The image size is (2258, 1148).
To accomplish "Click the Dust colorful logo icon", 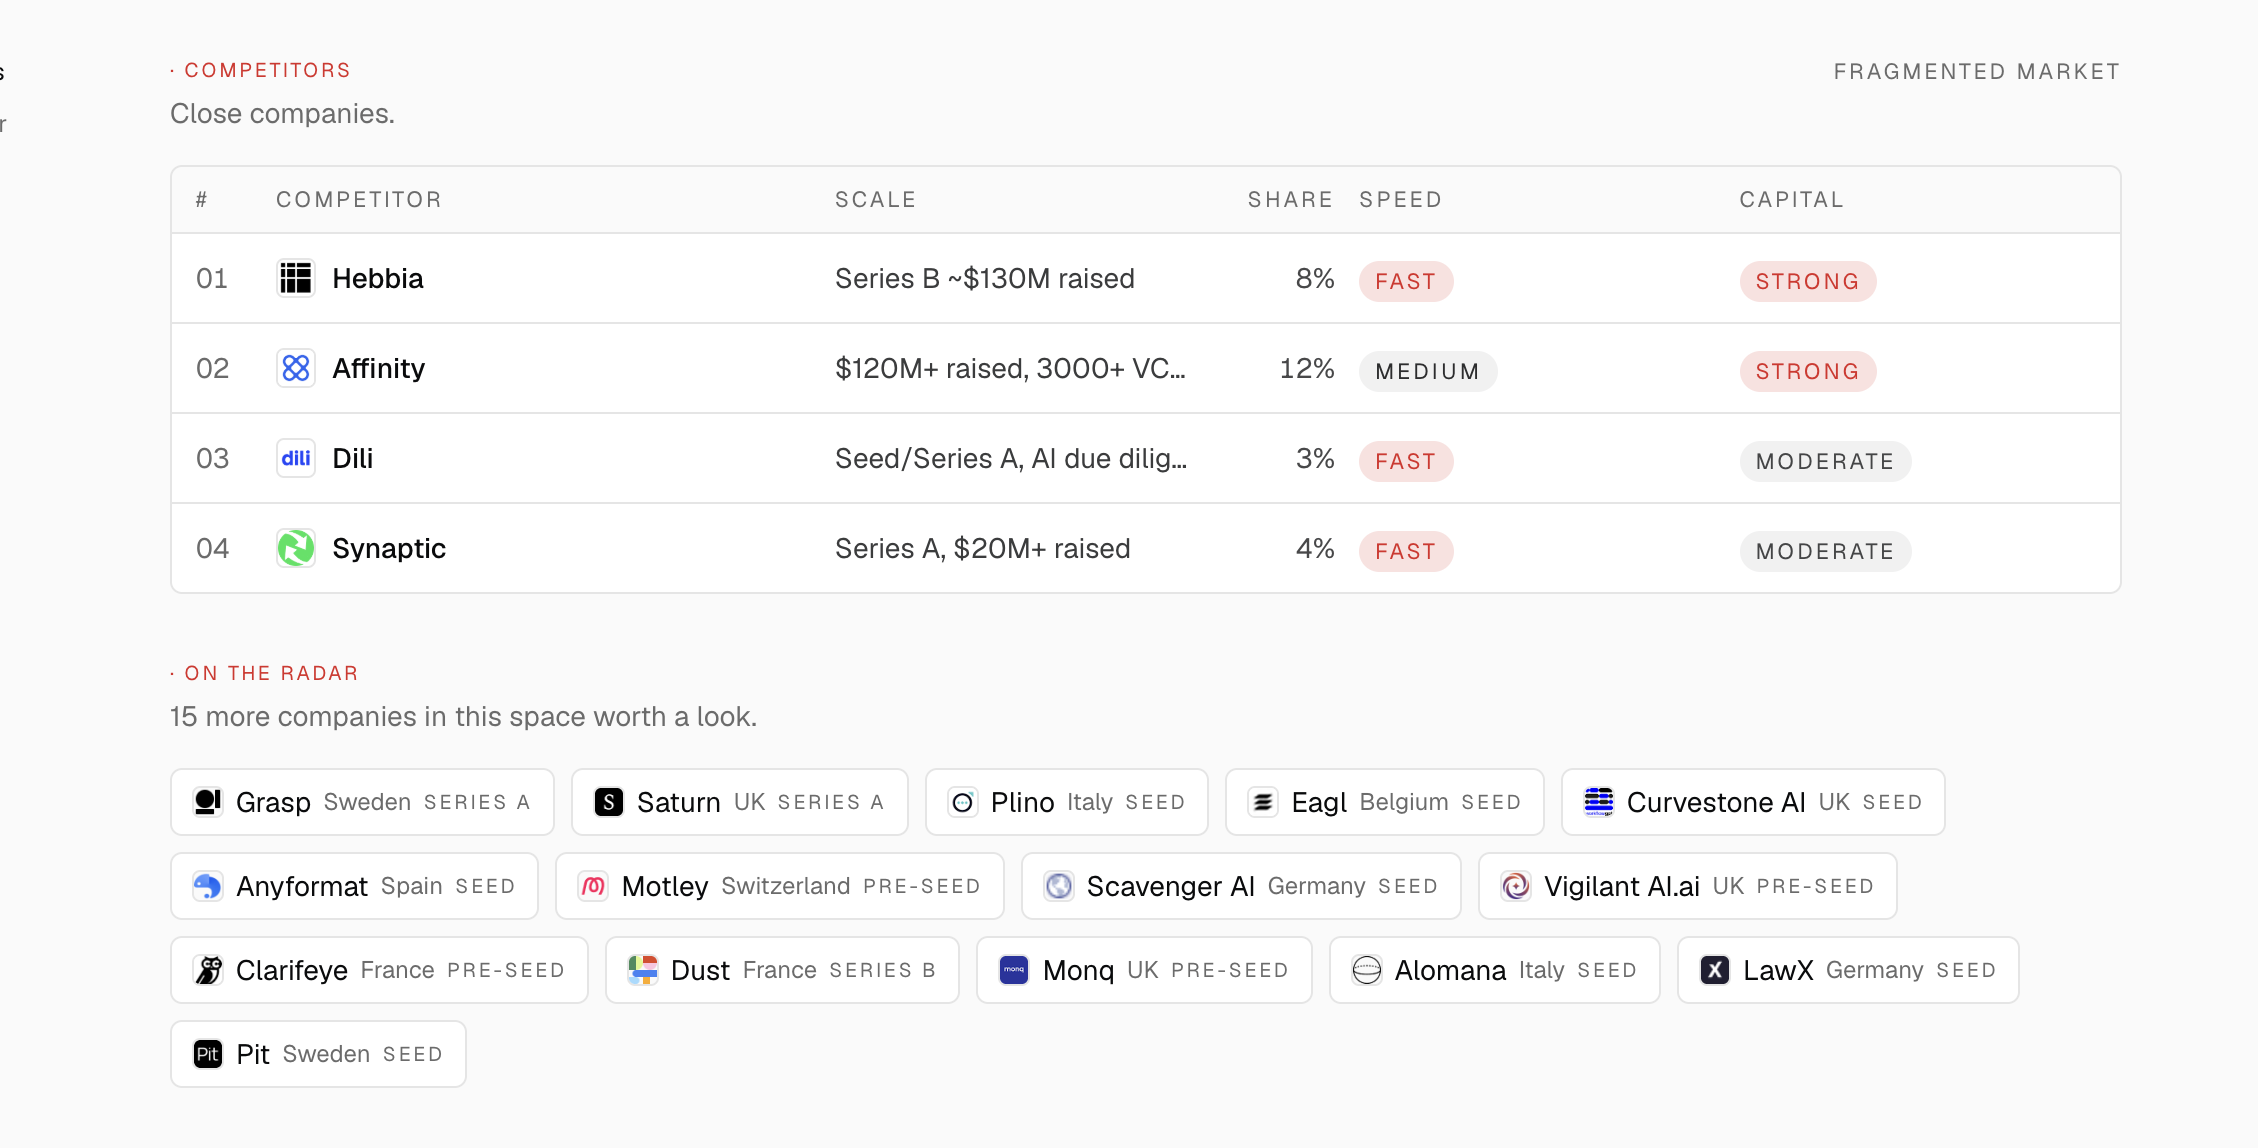I will (643, 970).
